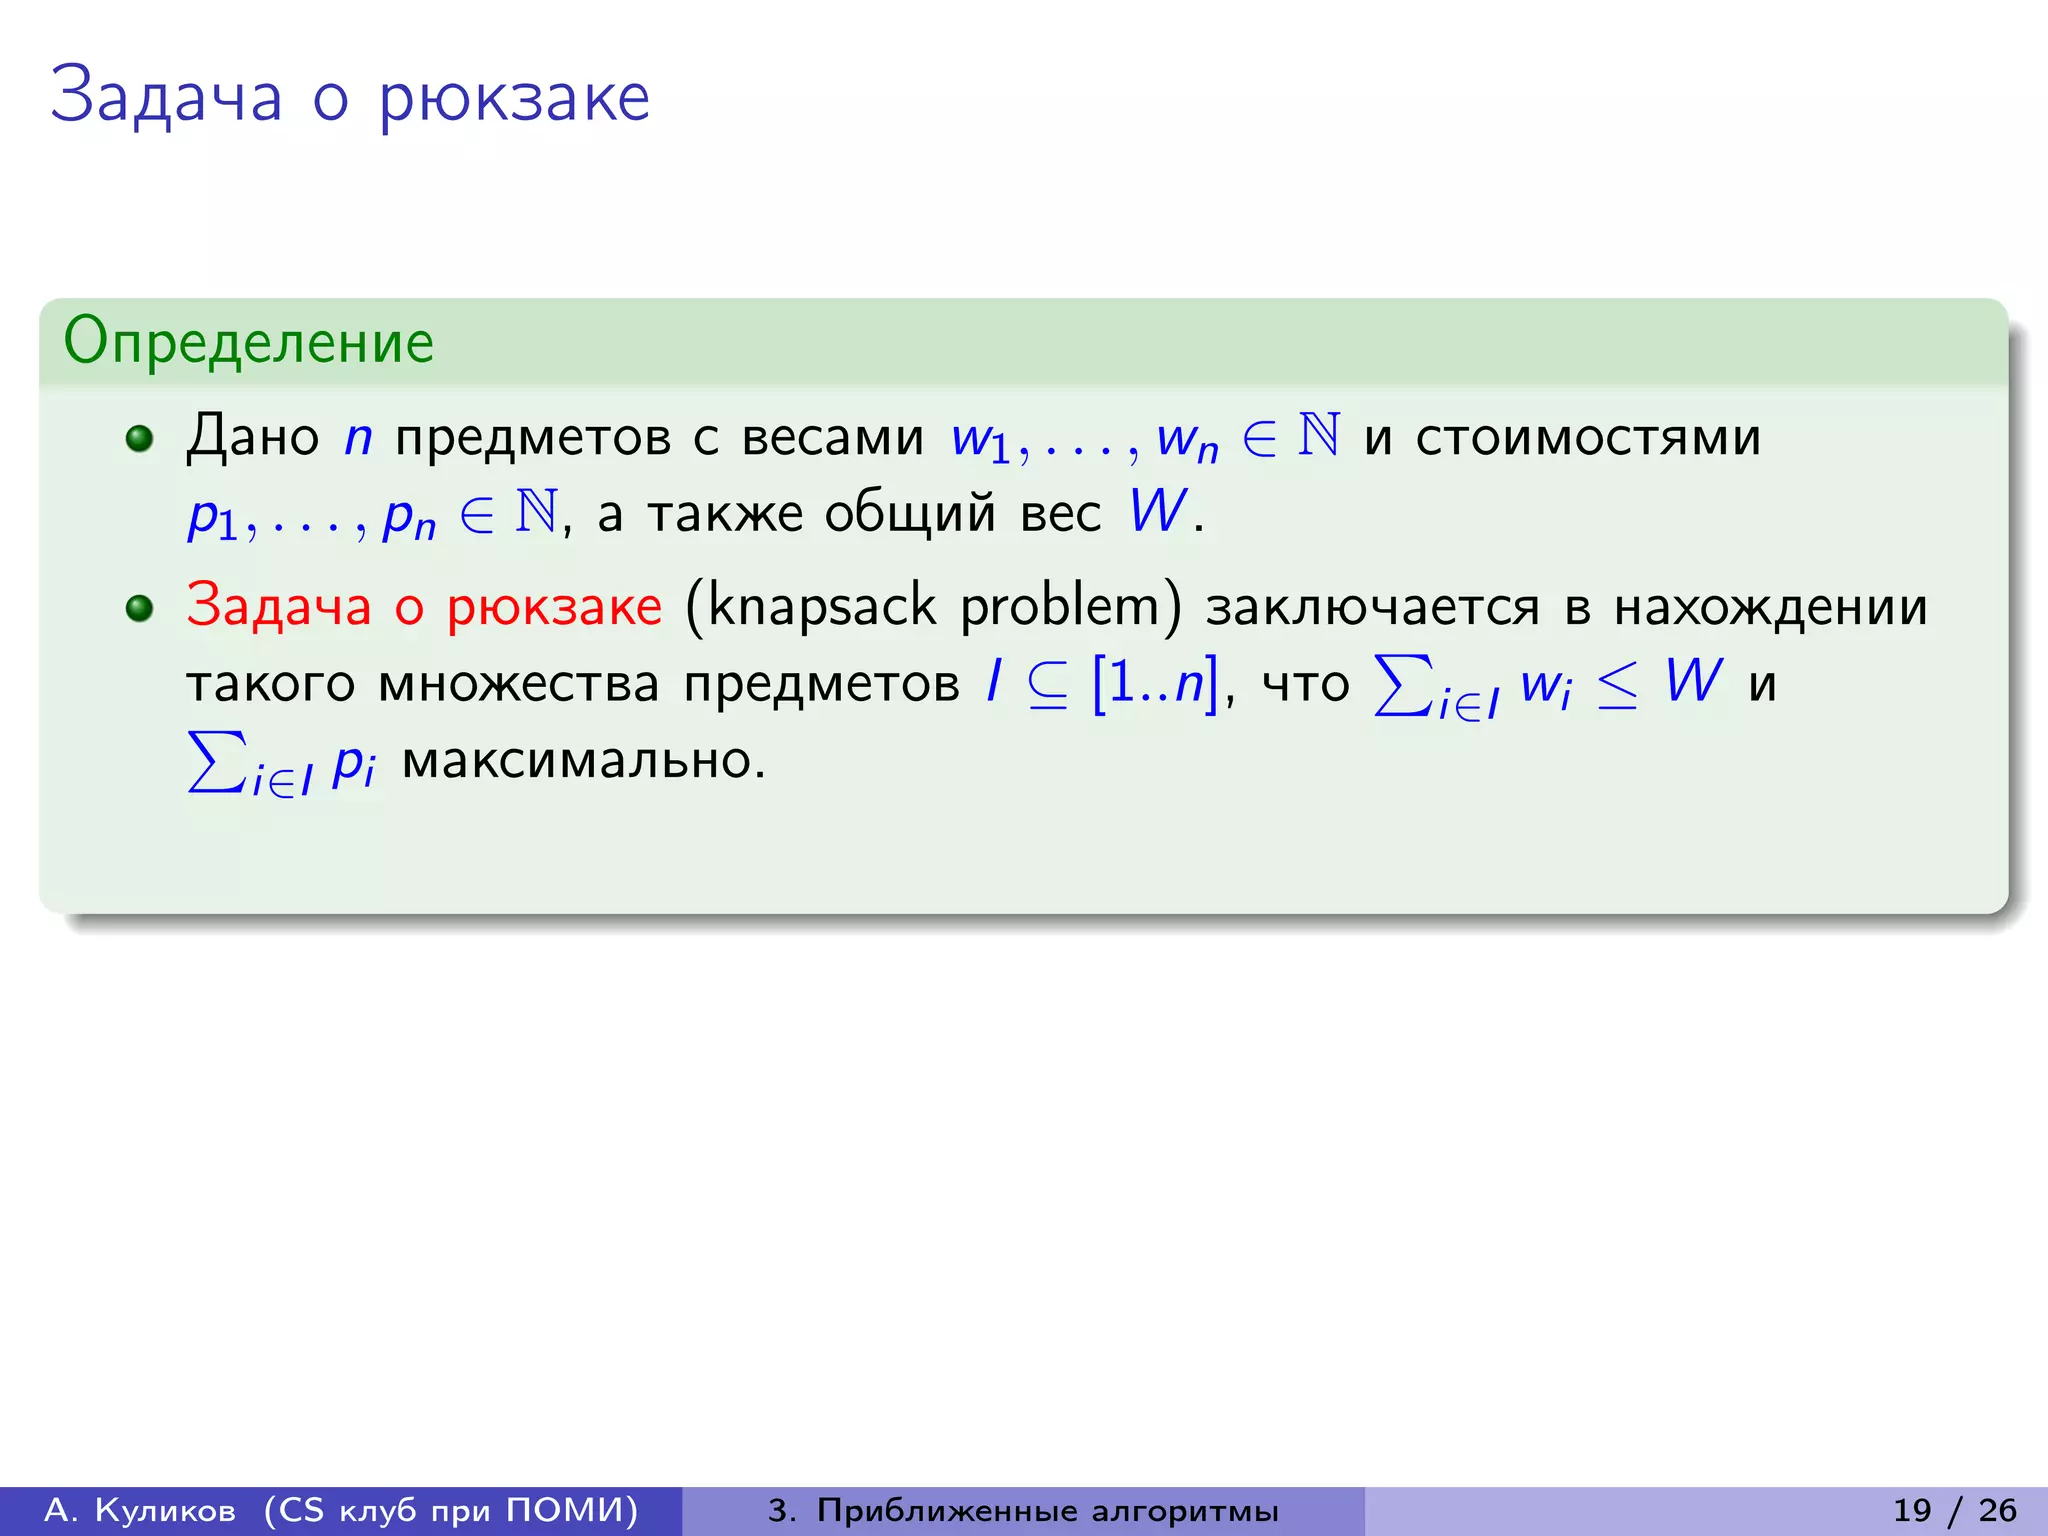The height and width of the screenshot is (1536, 2048).
Task: Click the page counter '19 / 26'
Action: coord(1955,1510)
